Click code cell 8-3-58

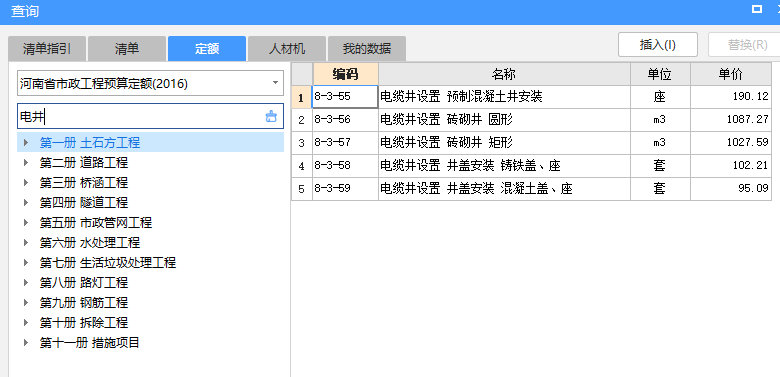click(x=345, y=166)
